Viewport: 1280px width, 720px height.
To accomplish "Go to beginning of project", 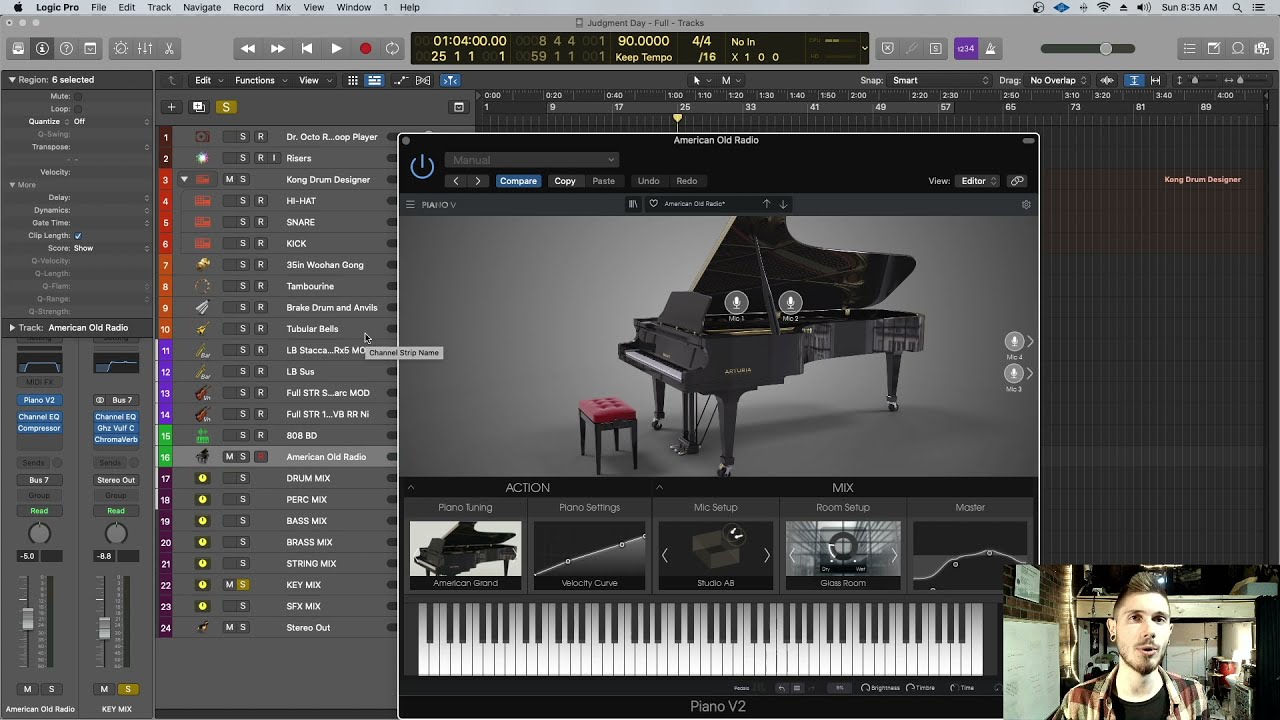I will 307,48.
